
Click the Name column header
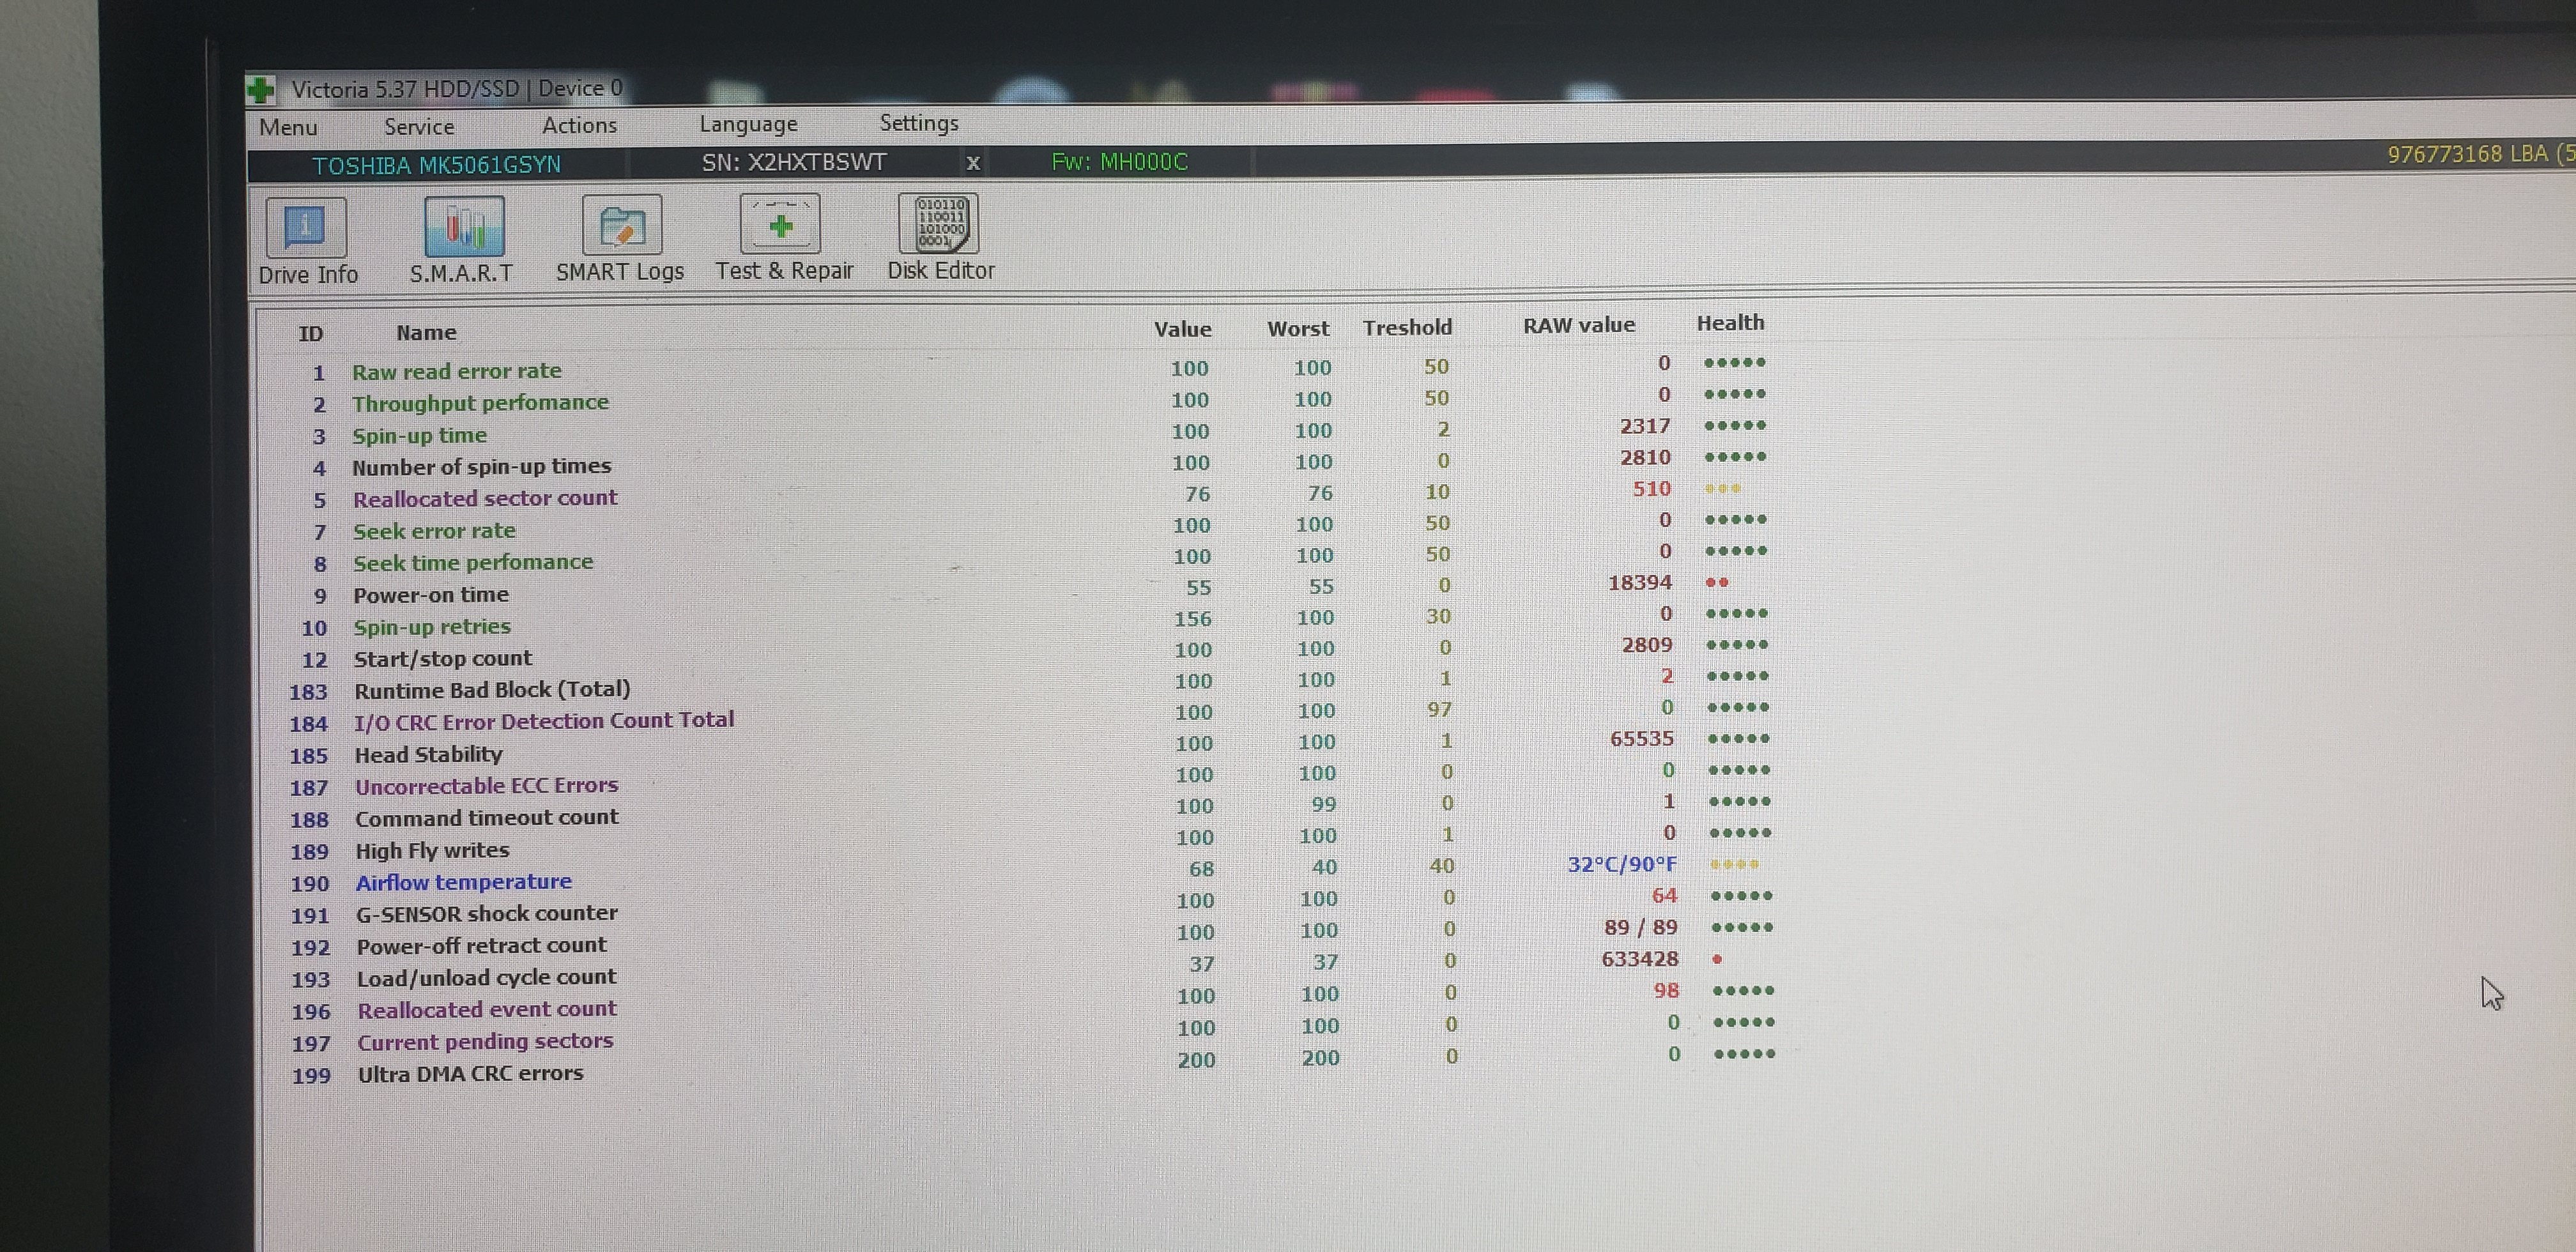point(426,333)
